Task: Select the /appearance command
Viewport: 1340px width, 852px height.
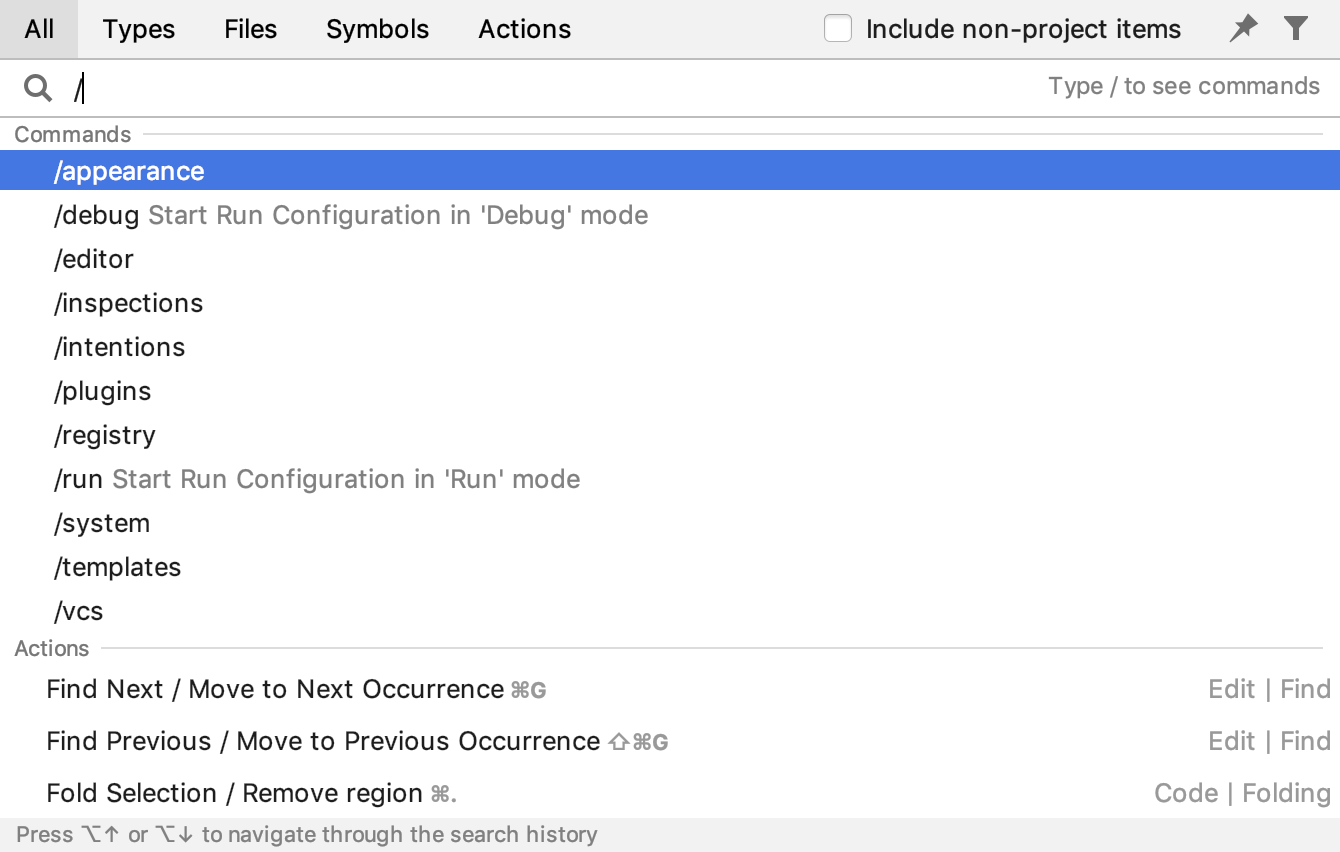Action: coord(129,170)
